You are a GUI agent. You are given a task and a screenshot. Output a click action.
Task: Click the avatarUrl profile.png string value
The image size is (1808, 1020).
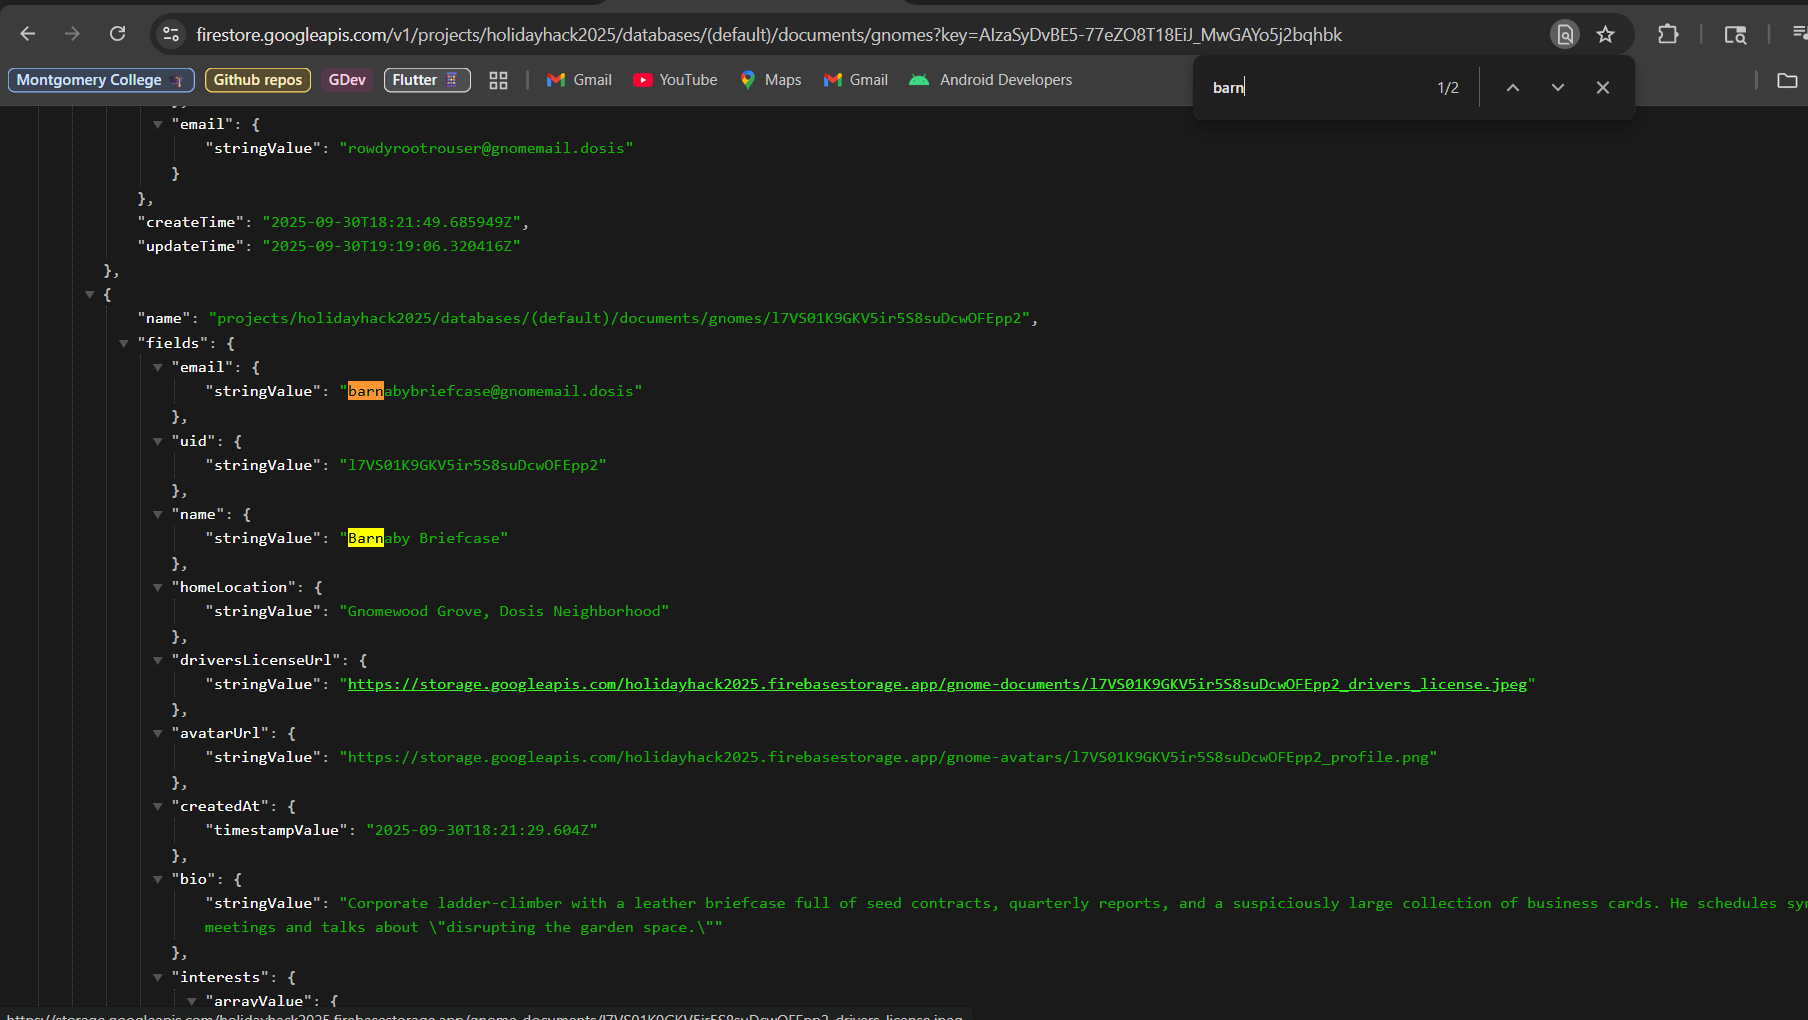point(888,757)
